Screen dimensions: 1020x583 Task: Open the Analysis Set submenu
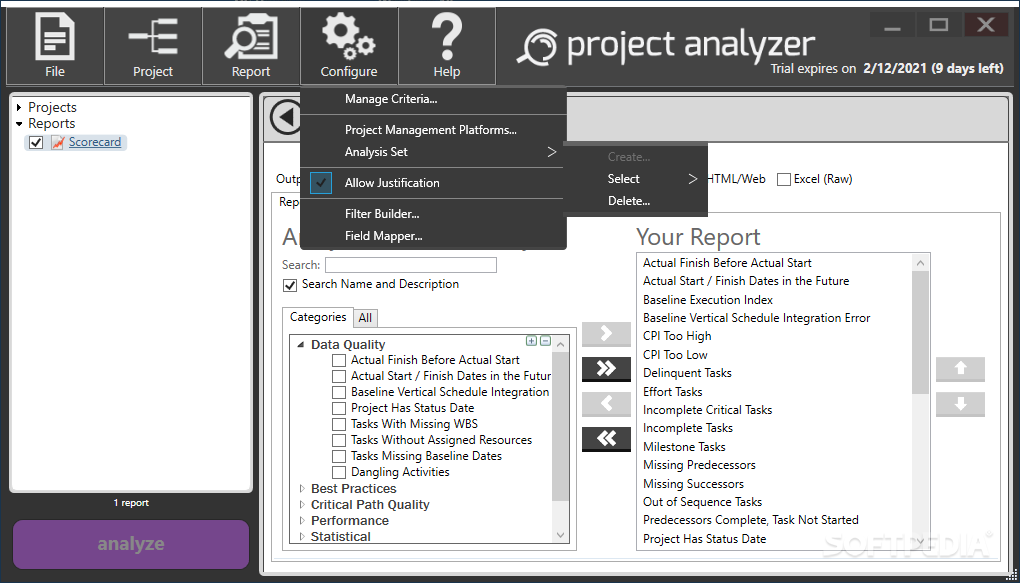tap(433, 152)
